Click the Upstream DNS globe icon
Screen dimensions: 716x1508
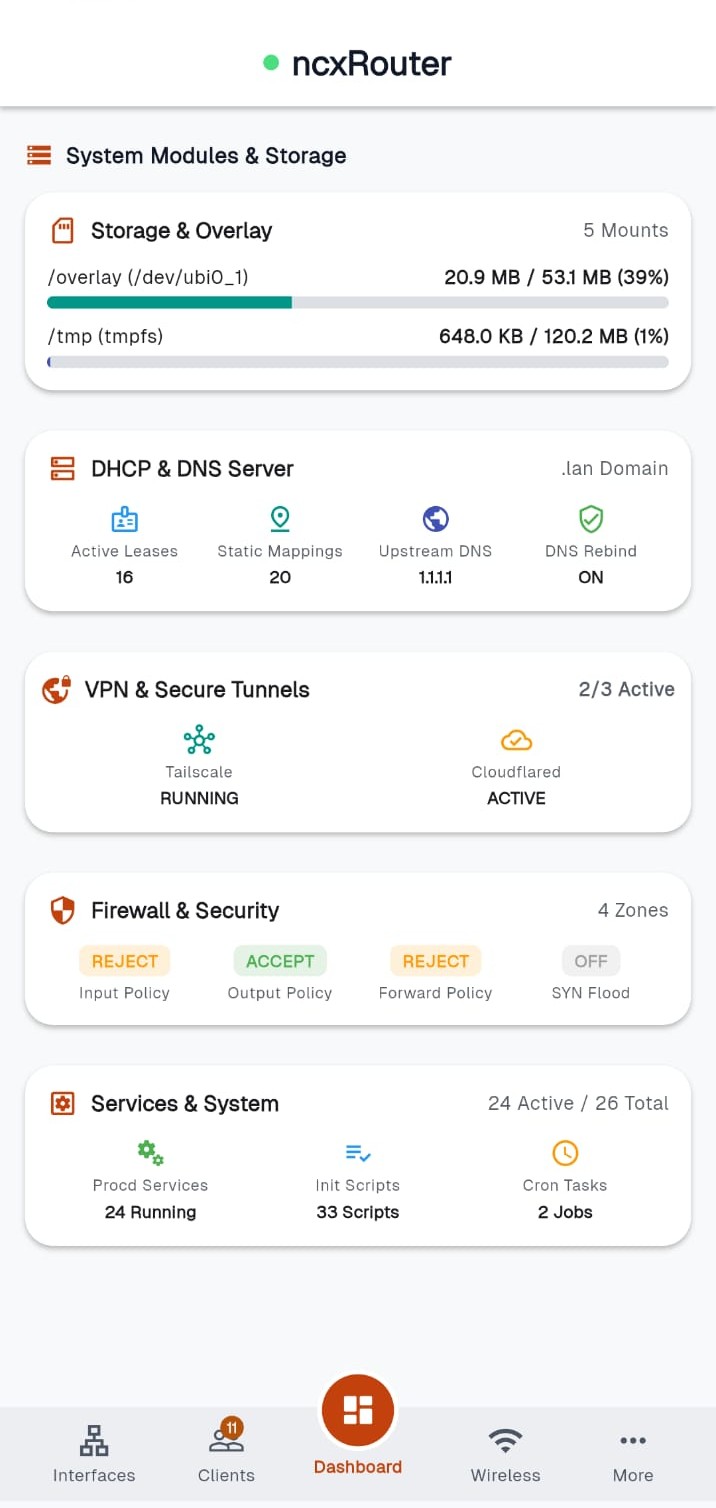point(435,519)
